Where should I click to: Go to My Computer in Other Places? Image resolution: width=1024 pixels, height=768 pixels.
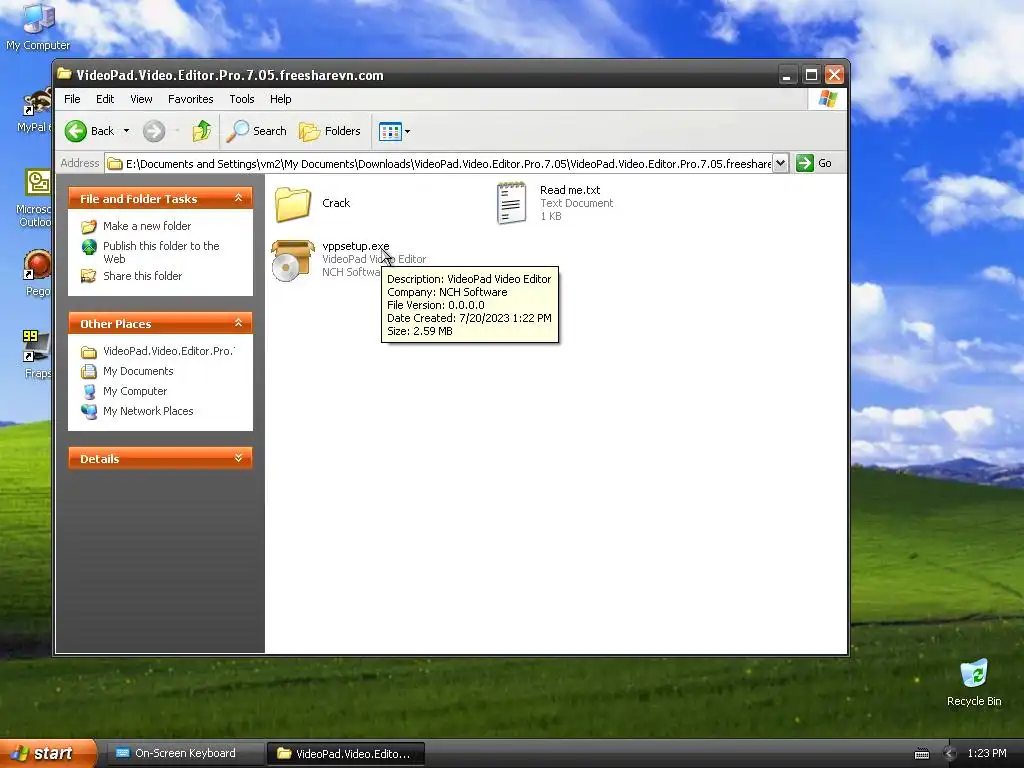tap(135, 391)
